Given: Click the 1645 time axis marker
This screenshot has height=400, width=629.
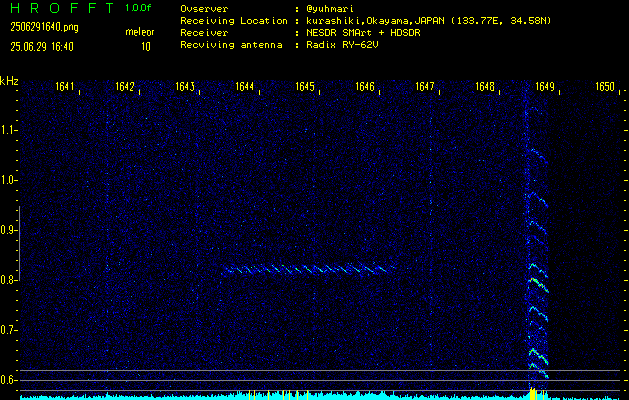Looking at the screenshot, I should pos(304,86).
